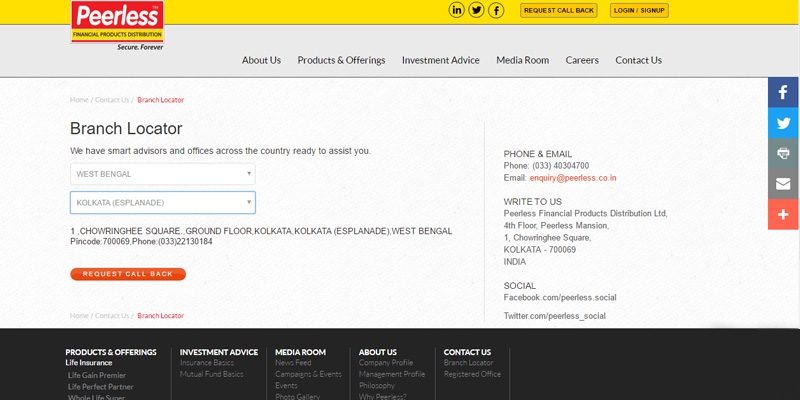Click Pincode:700069 phone line
This screenshot has width=800, height=400.
click(x=141, y=241)
